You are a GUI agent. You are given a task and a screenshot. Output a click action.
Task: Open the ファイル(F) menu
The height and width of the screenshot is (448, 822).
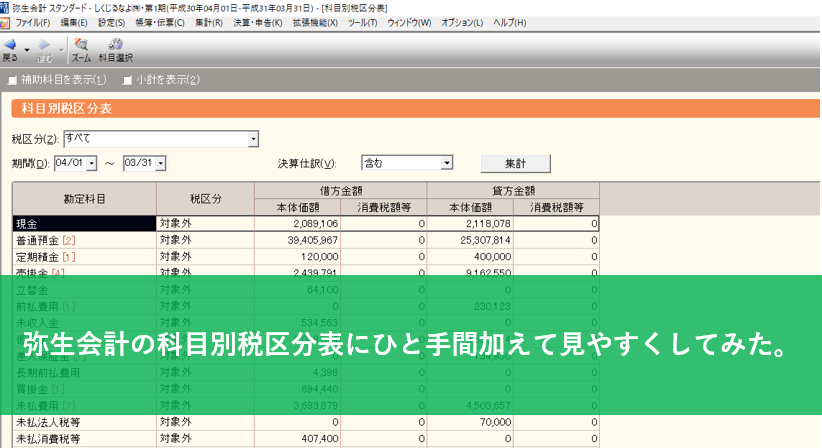[x=33, y=22]
